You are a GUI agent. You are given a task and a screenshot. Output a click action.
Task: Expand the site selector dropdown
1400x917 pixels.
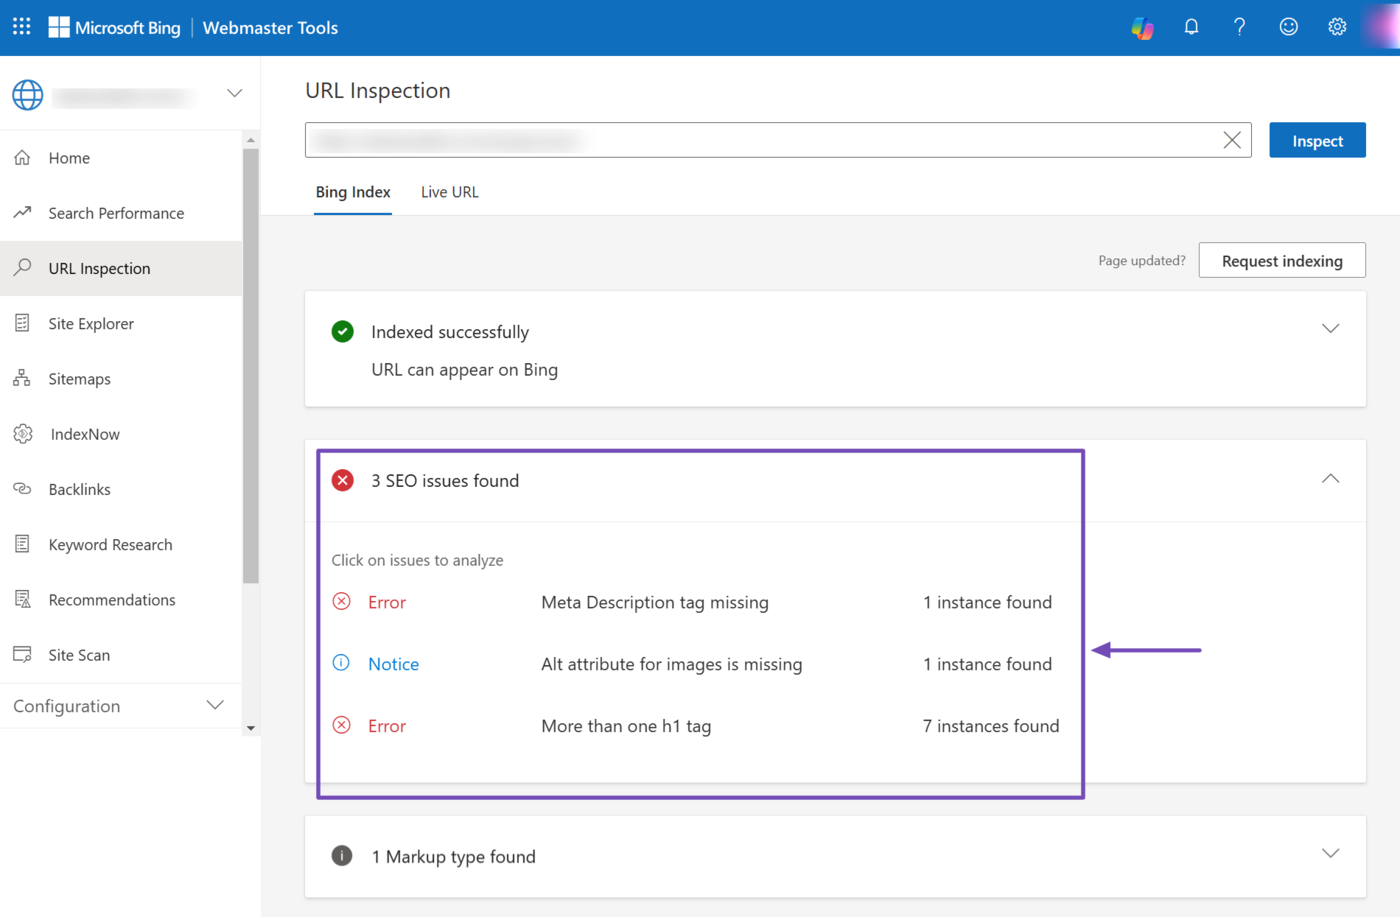click(234, 93)
